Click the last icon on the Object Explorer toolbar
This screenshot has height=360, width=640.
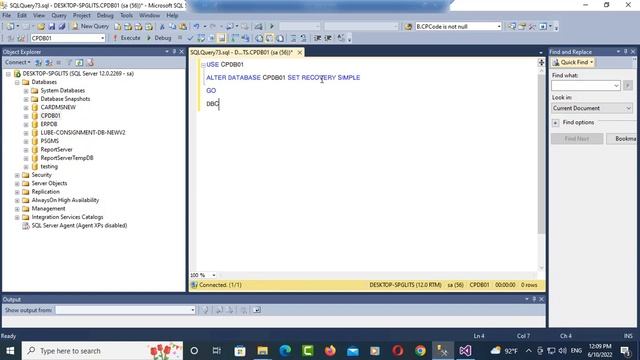[90, 62]
